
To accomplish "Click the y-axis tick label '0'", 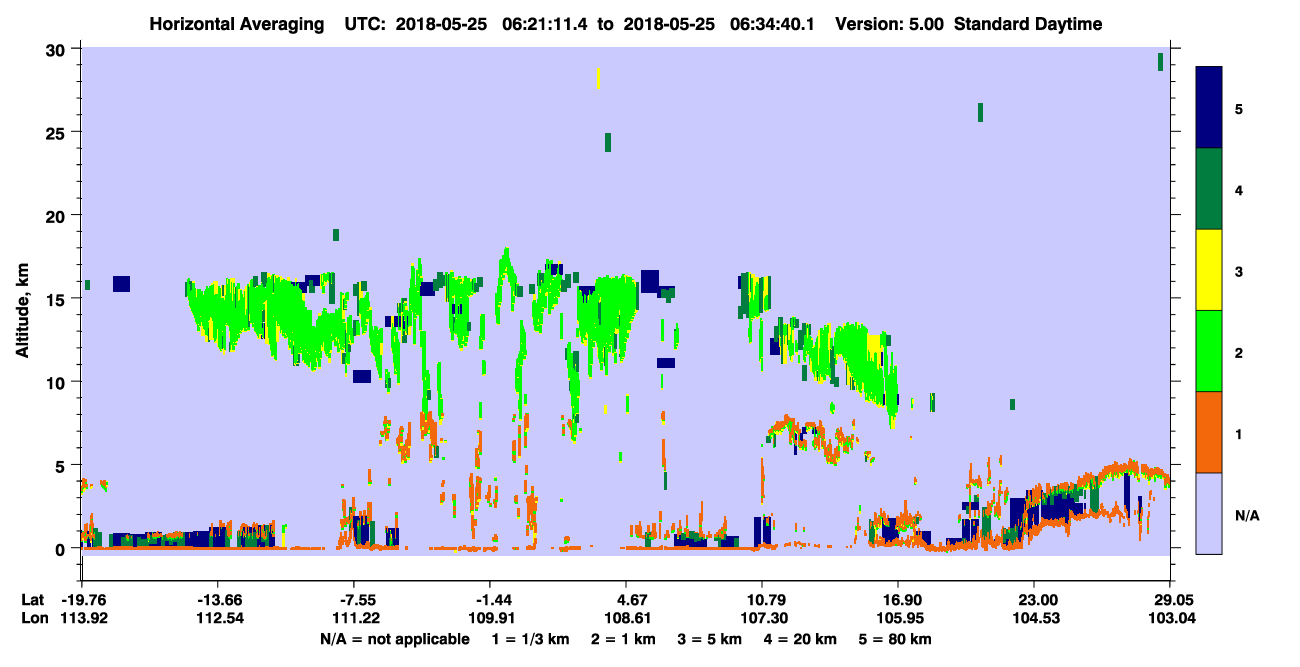I will pos(61,548).
